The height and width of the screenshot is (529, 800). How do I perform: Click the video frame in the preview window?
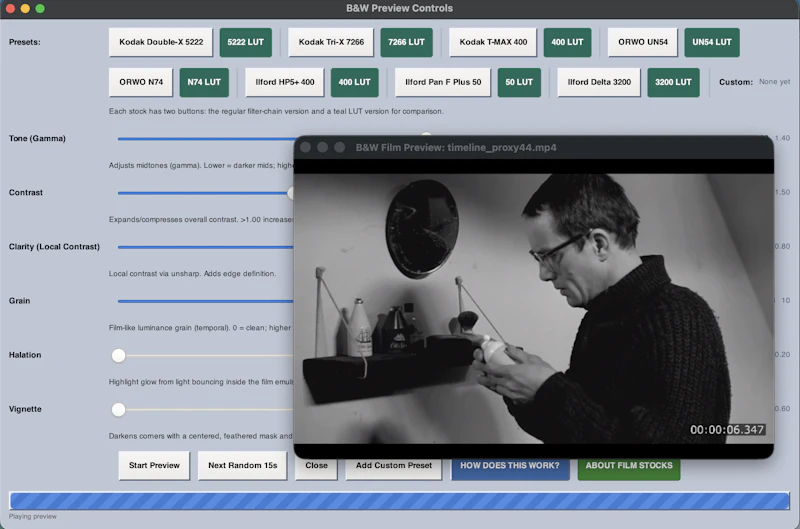tap(534, 309)
